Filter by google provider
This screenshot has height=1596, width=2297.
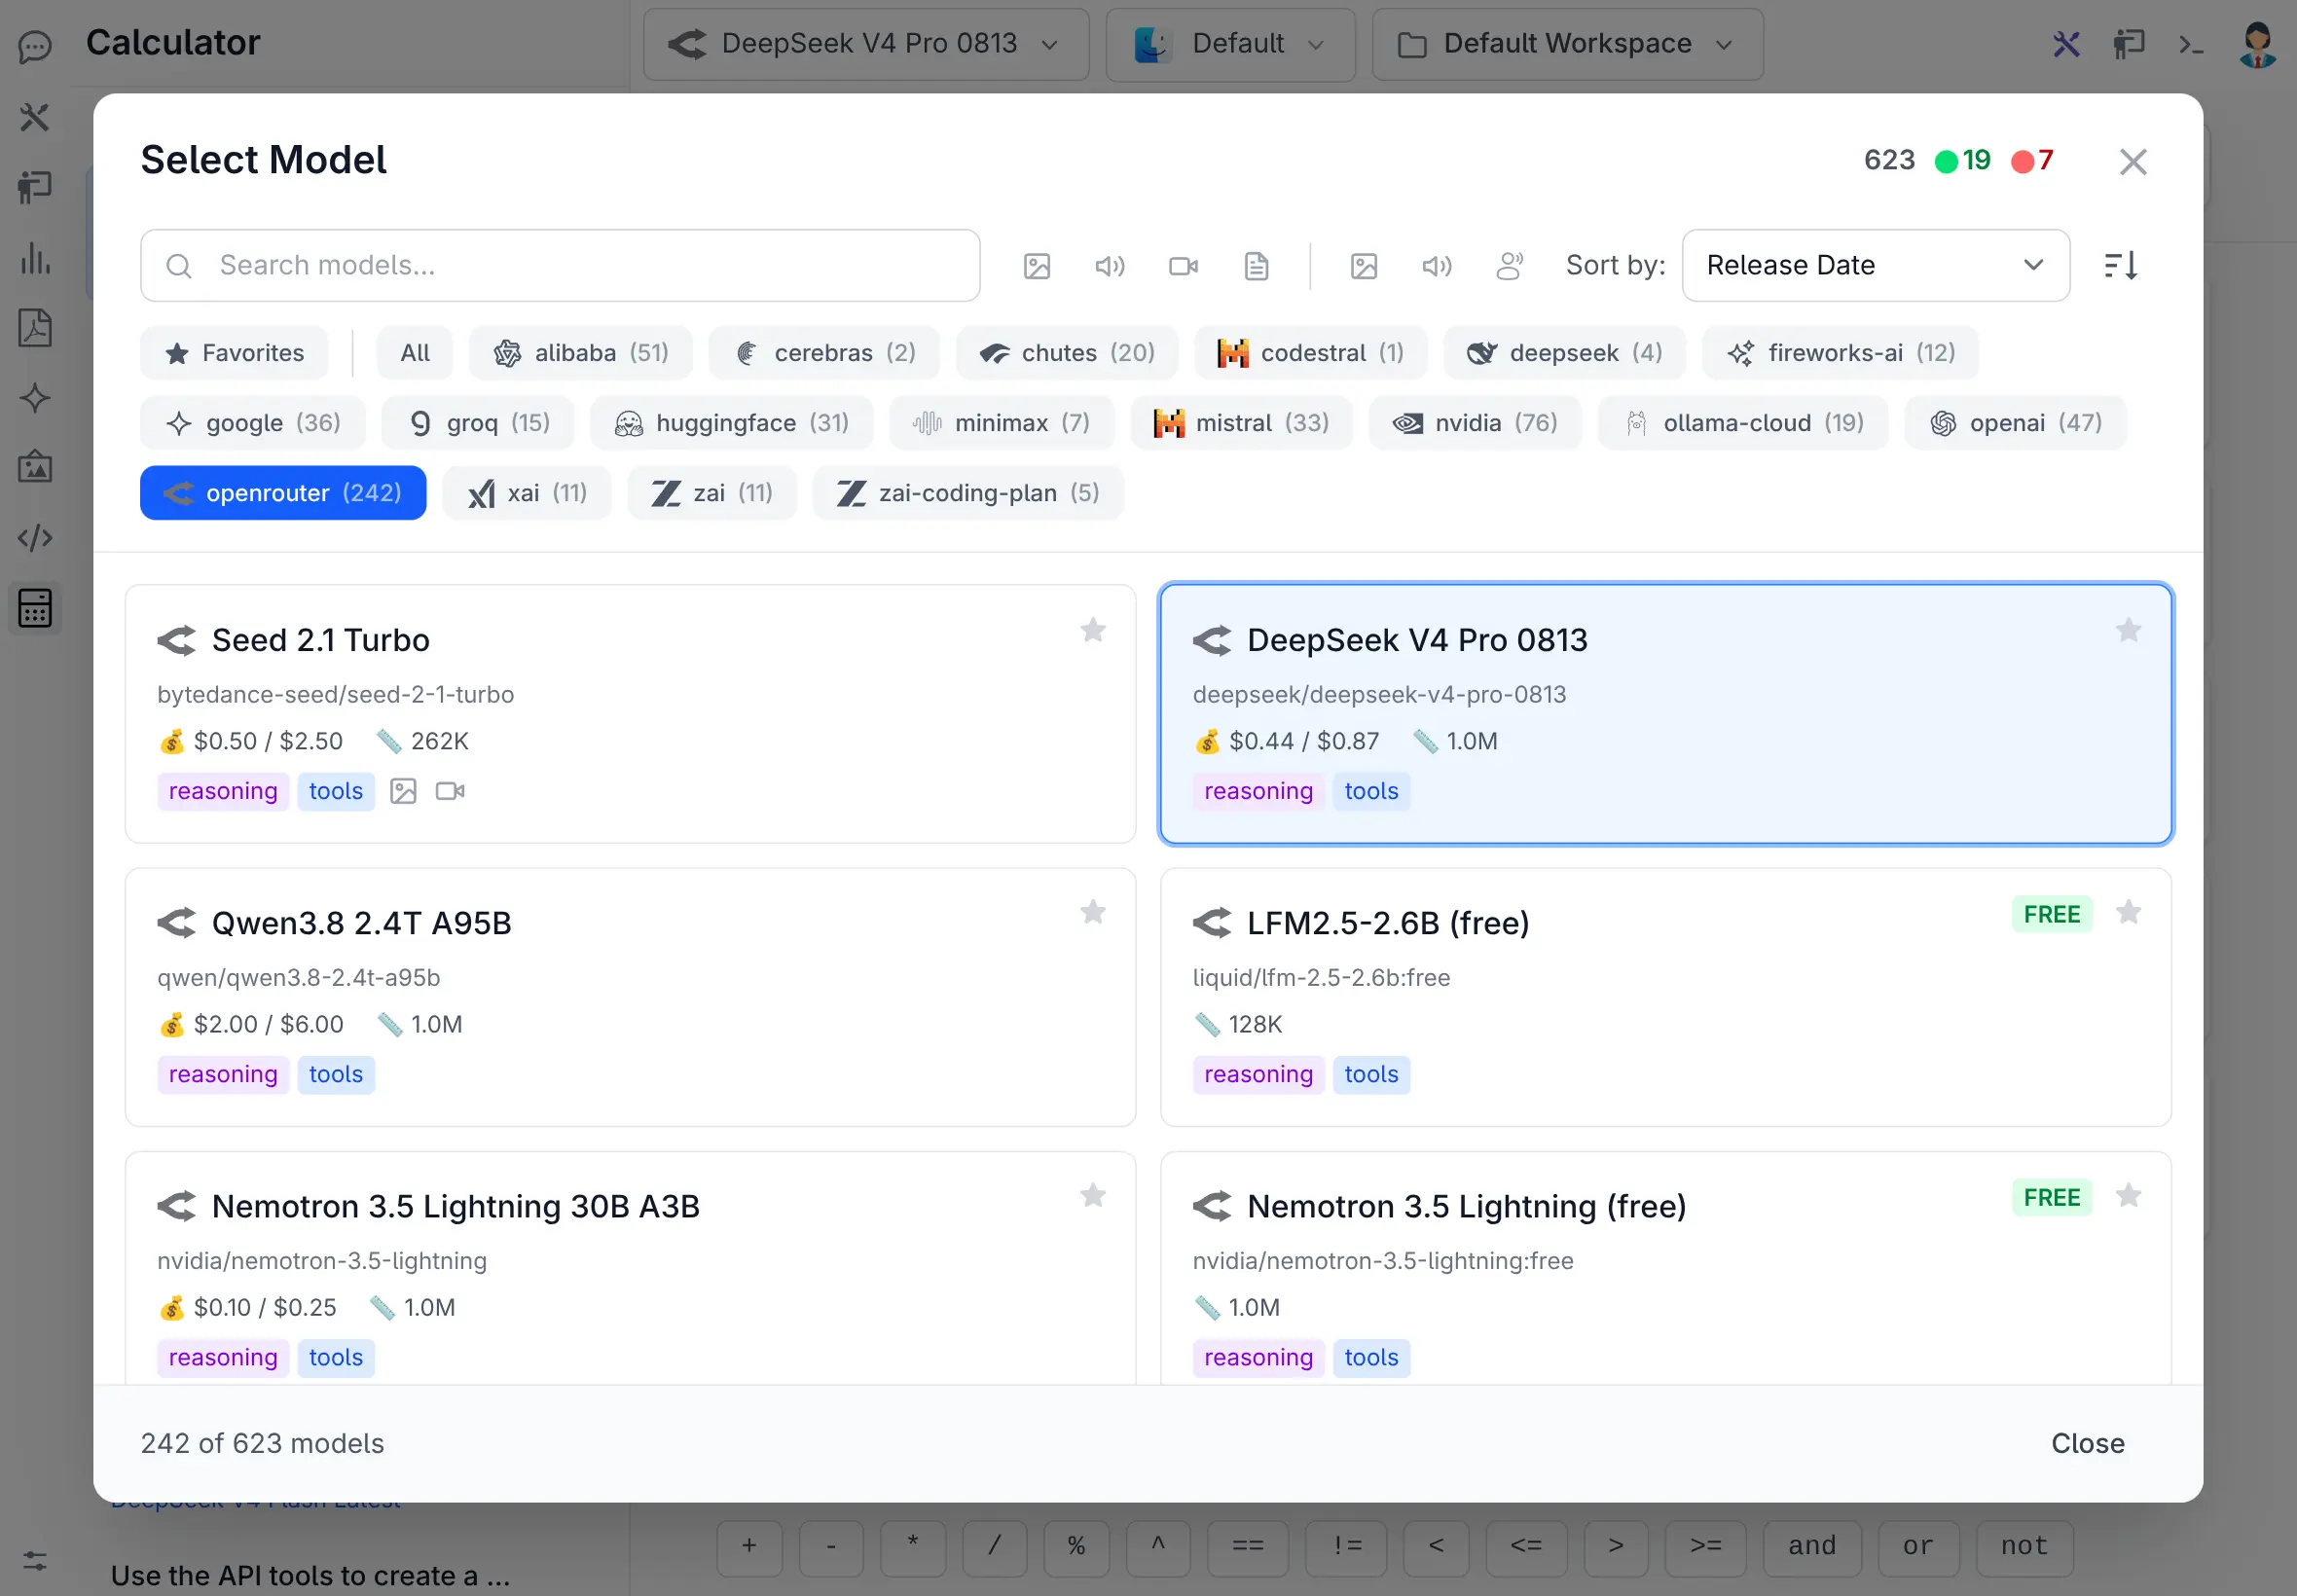click(253, 423)
